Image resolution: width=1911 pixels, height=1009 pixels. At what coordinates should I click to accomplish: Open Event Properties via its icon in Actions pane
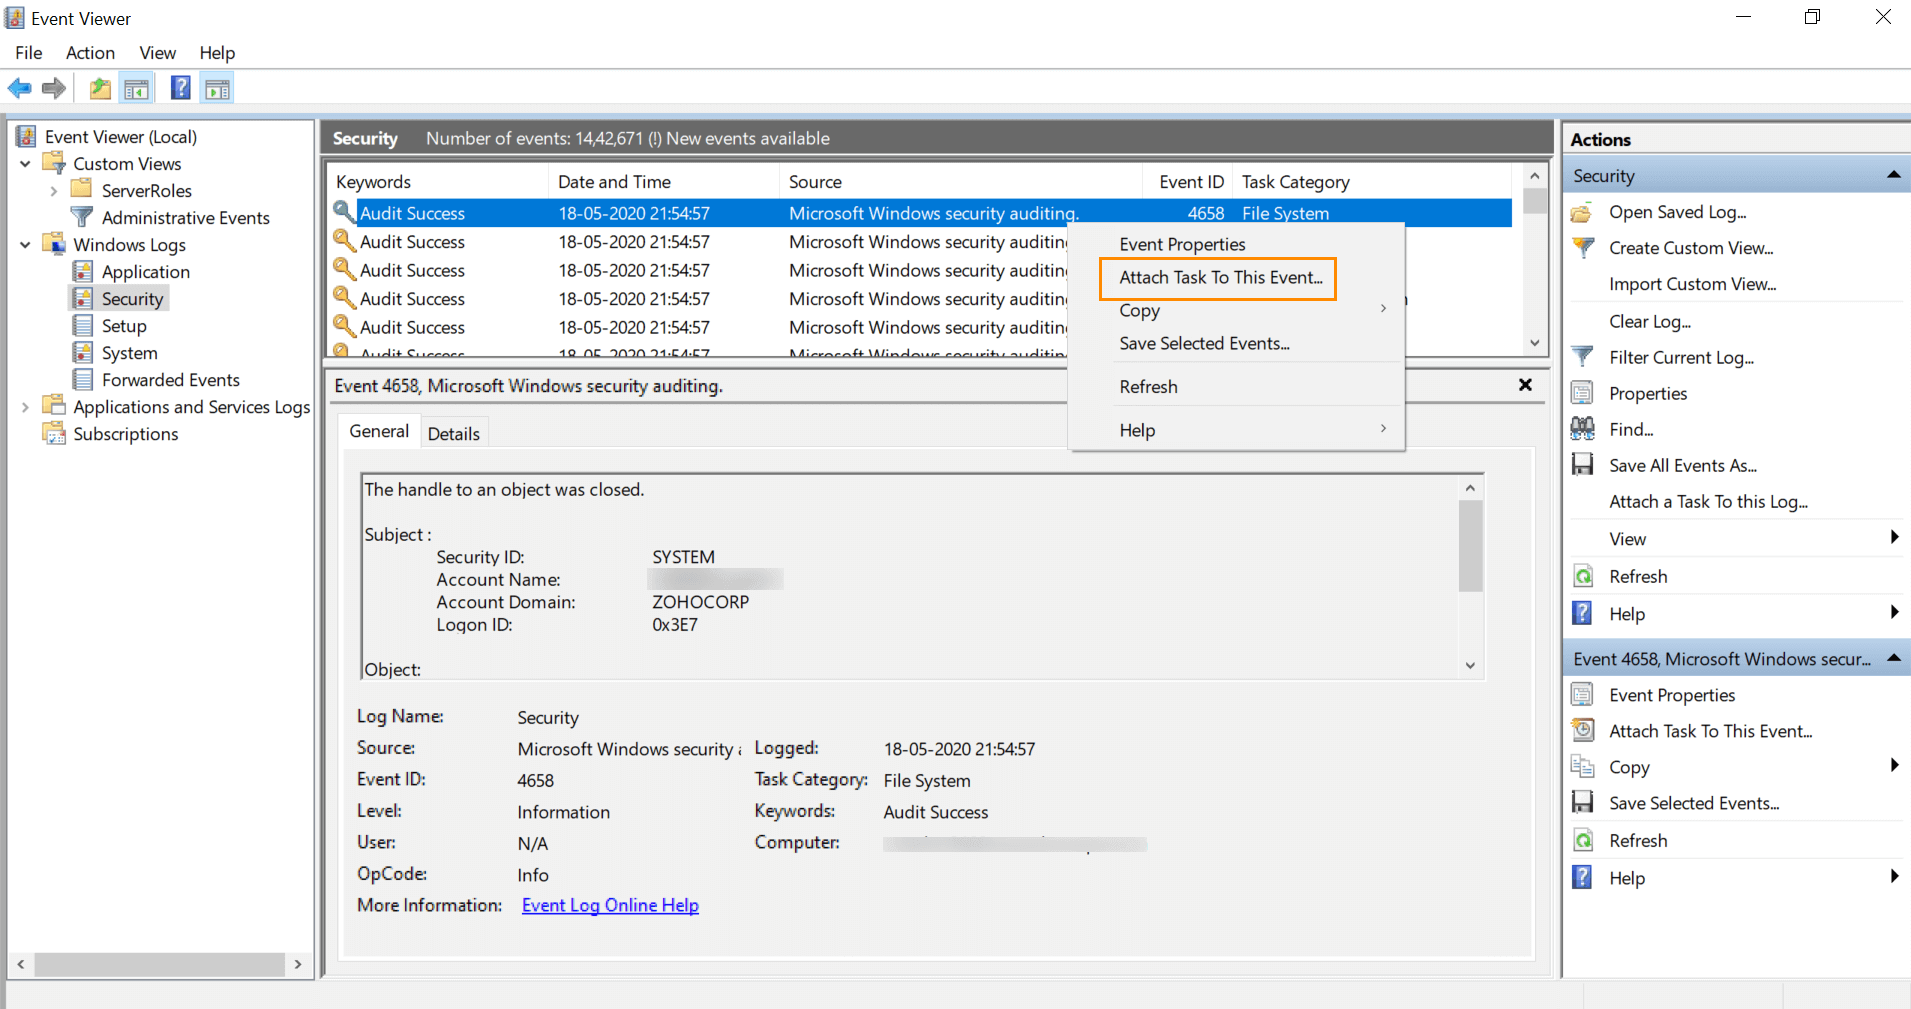point(1583,694)
